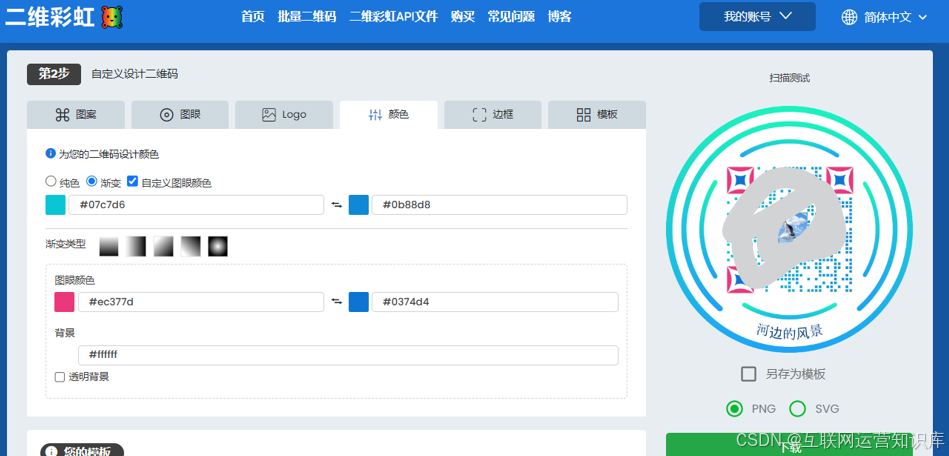Switch to the 颜色 tab
The image size is (949, 456).
tap(389, 114)
